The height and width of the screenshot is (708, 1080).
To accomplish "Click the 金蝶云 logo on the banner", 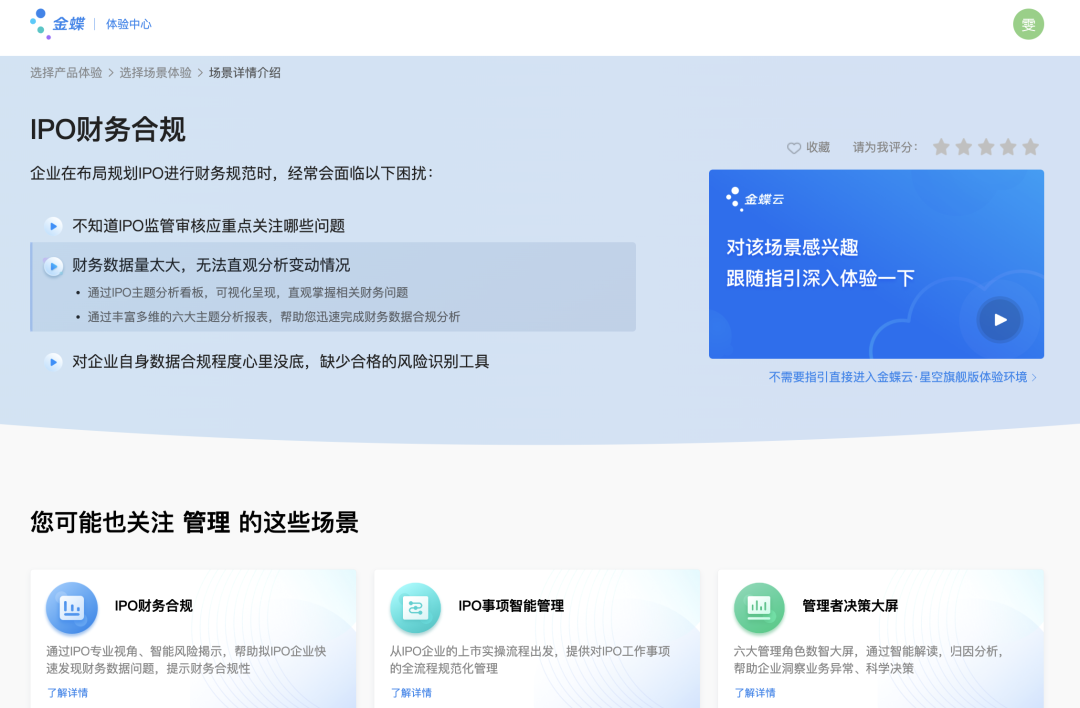I will [755, 199].
